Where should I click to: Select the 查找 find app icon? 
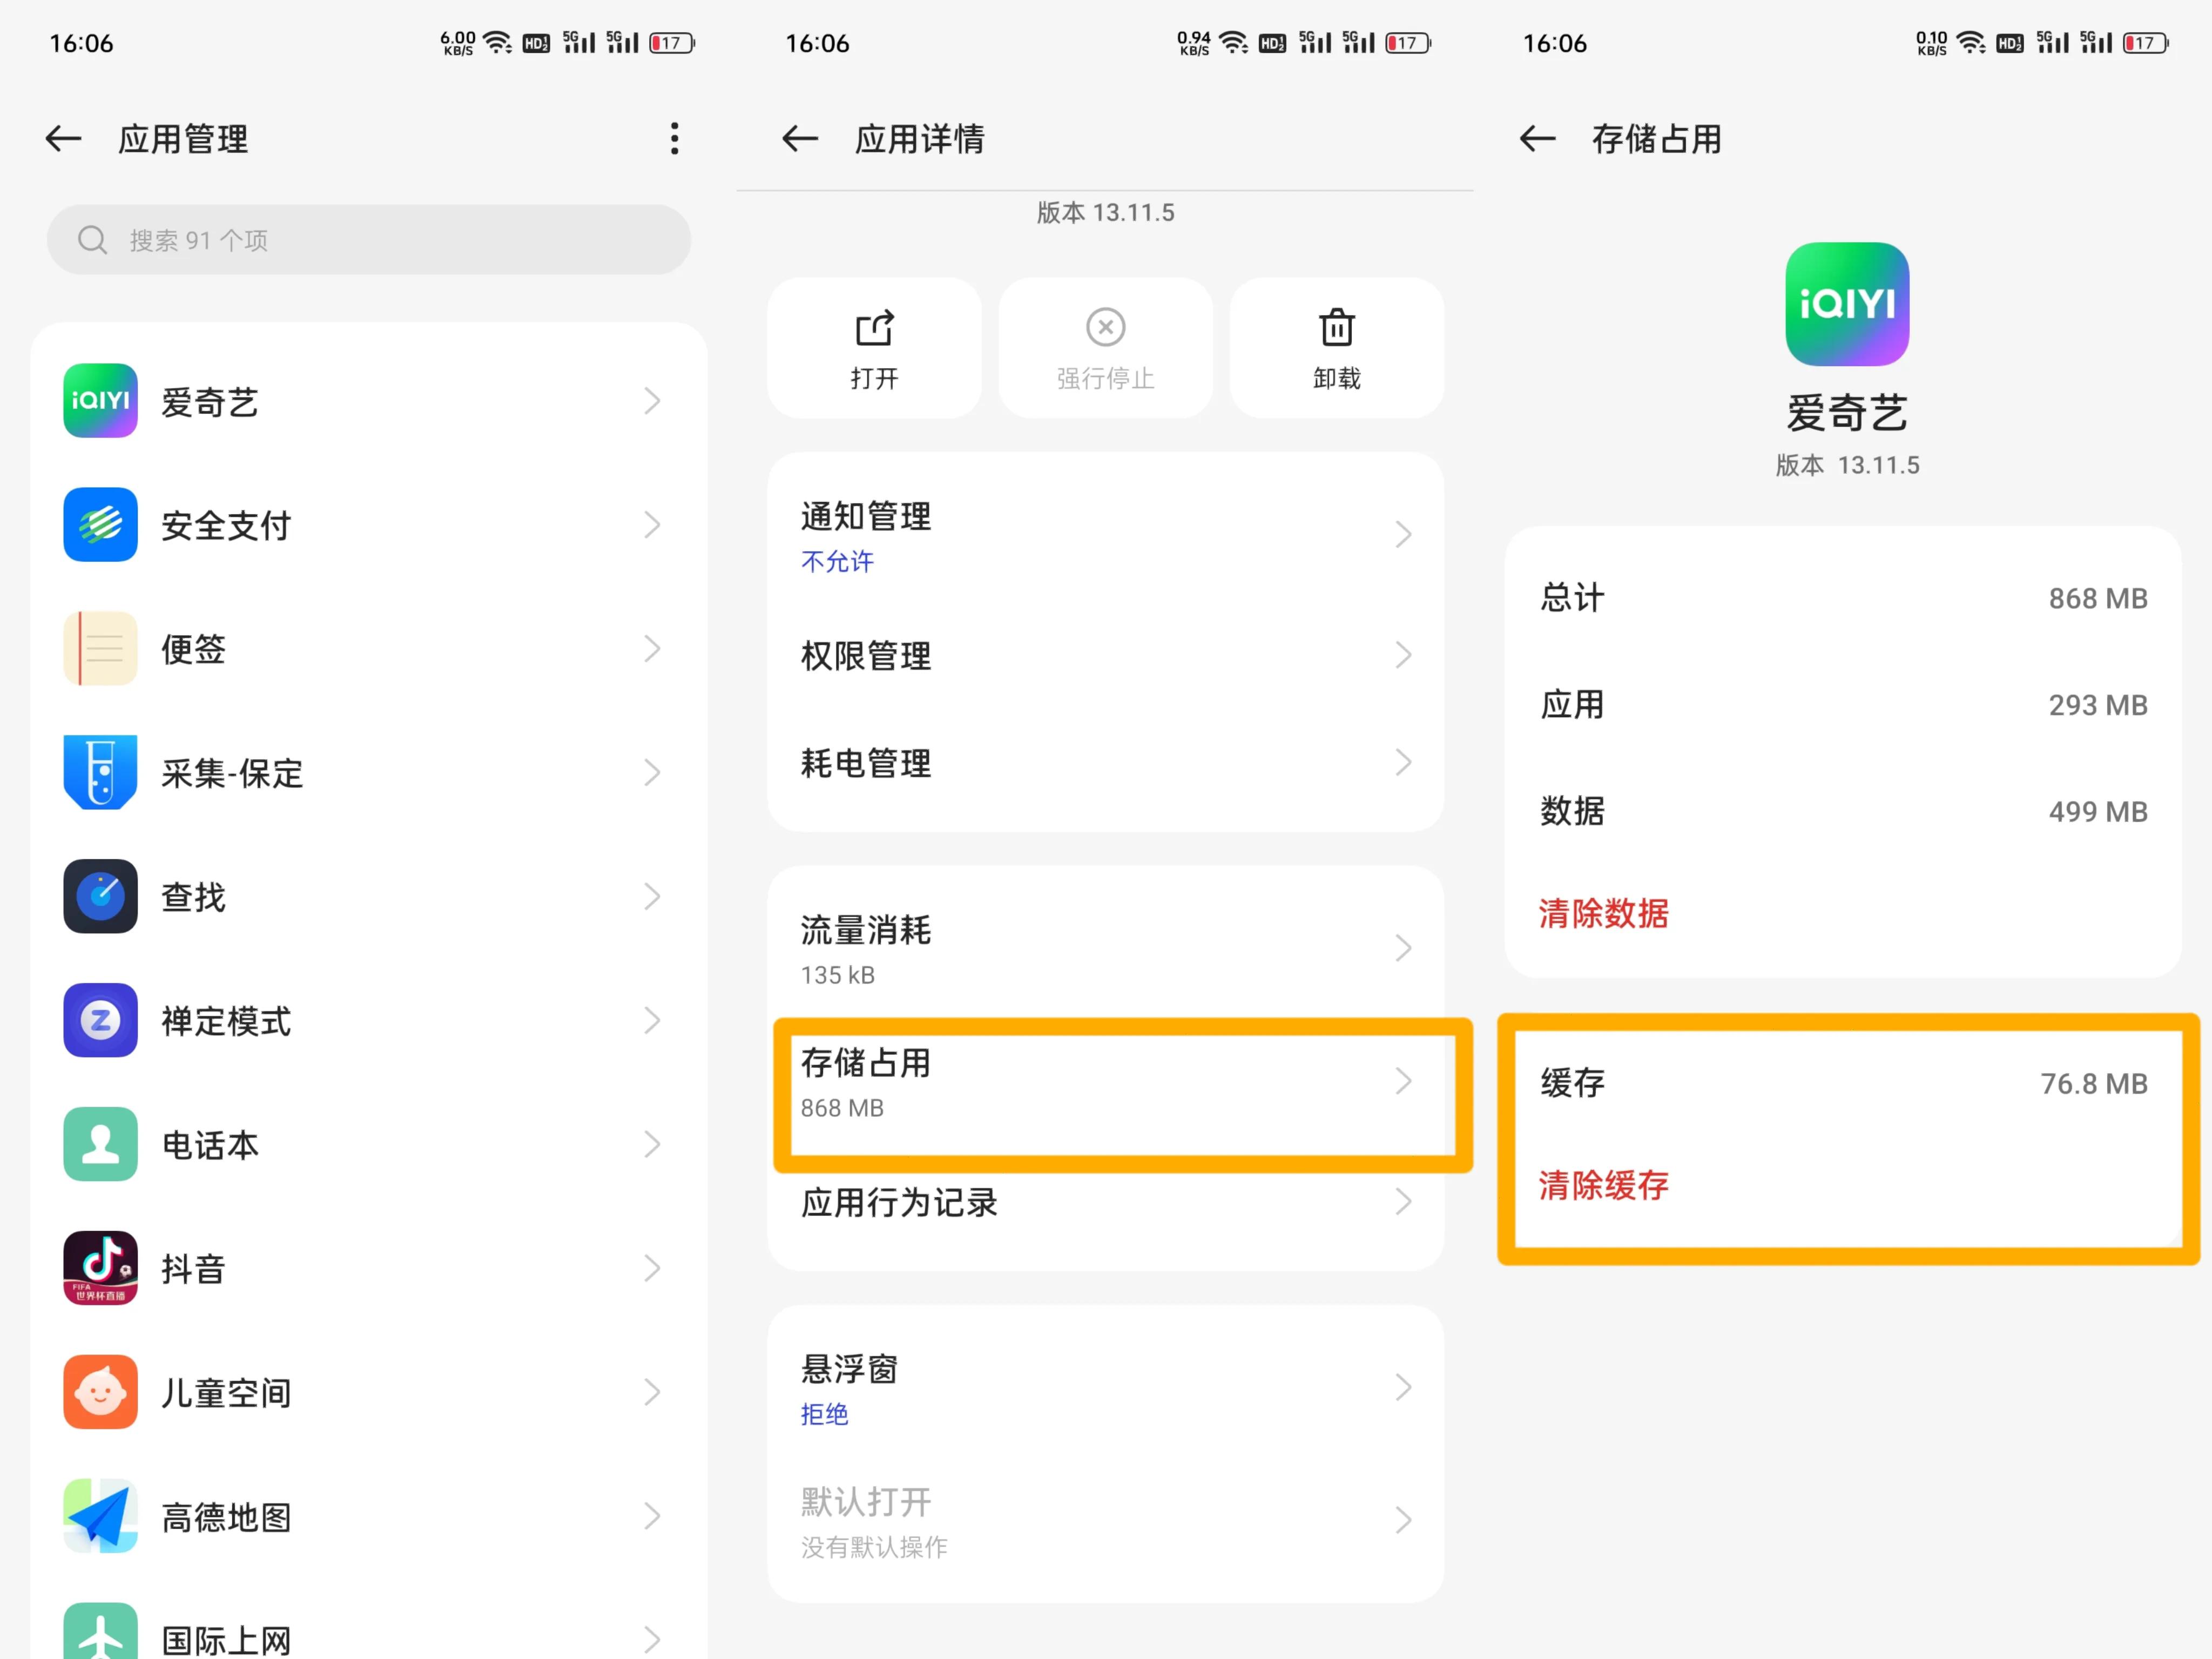[99, 896]
